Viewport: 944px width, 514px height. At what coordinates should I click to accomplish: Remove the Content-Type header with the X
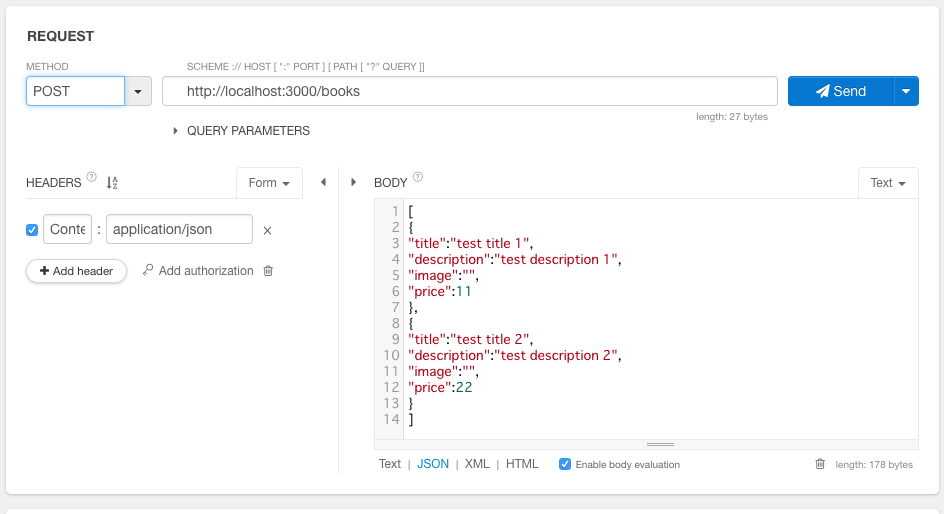pyautogui.click(x=267, y=231)
